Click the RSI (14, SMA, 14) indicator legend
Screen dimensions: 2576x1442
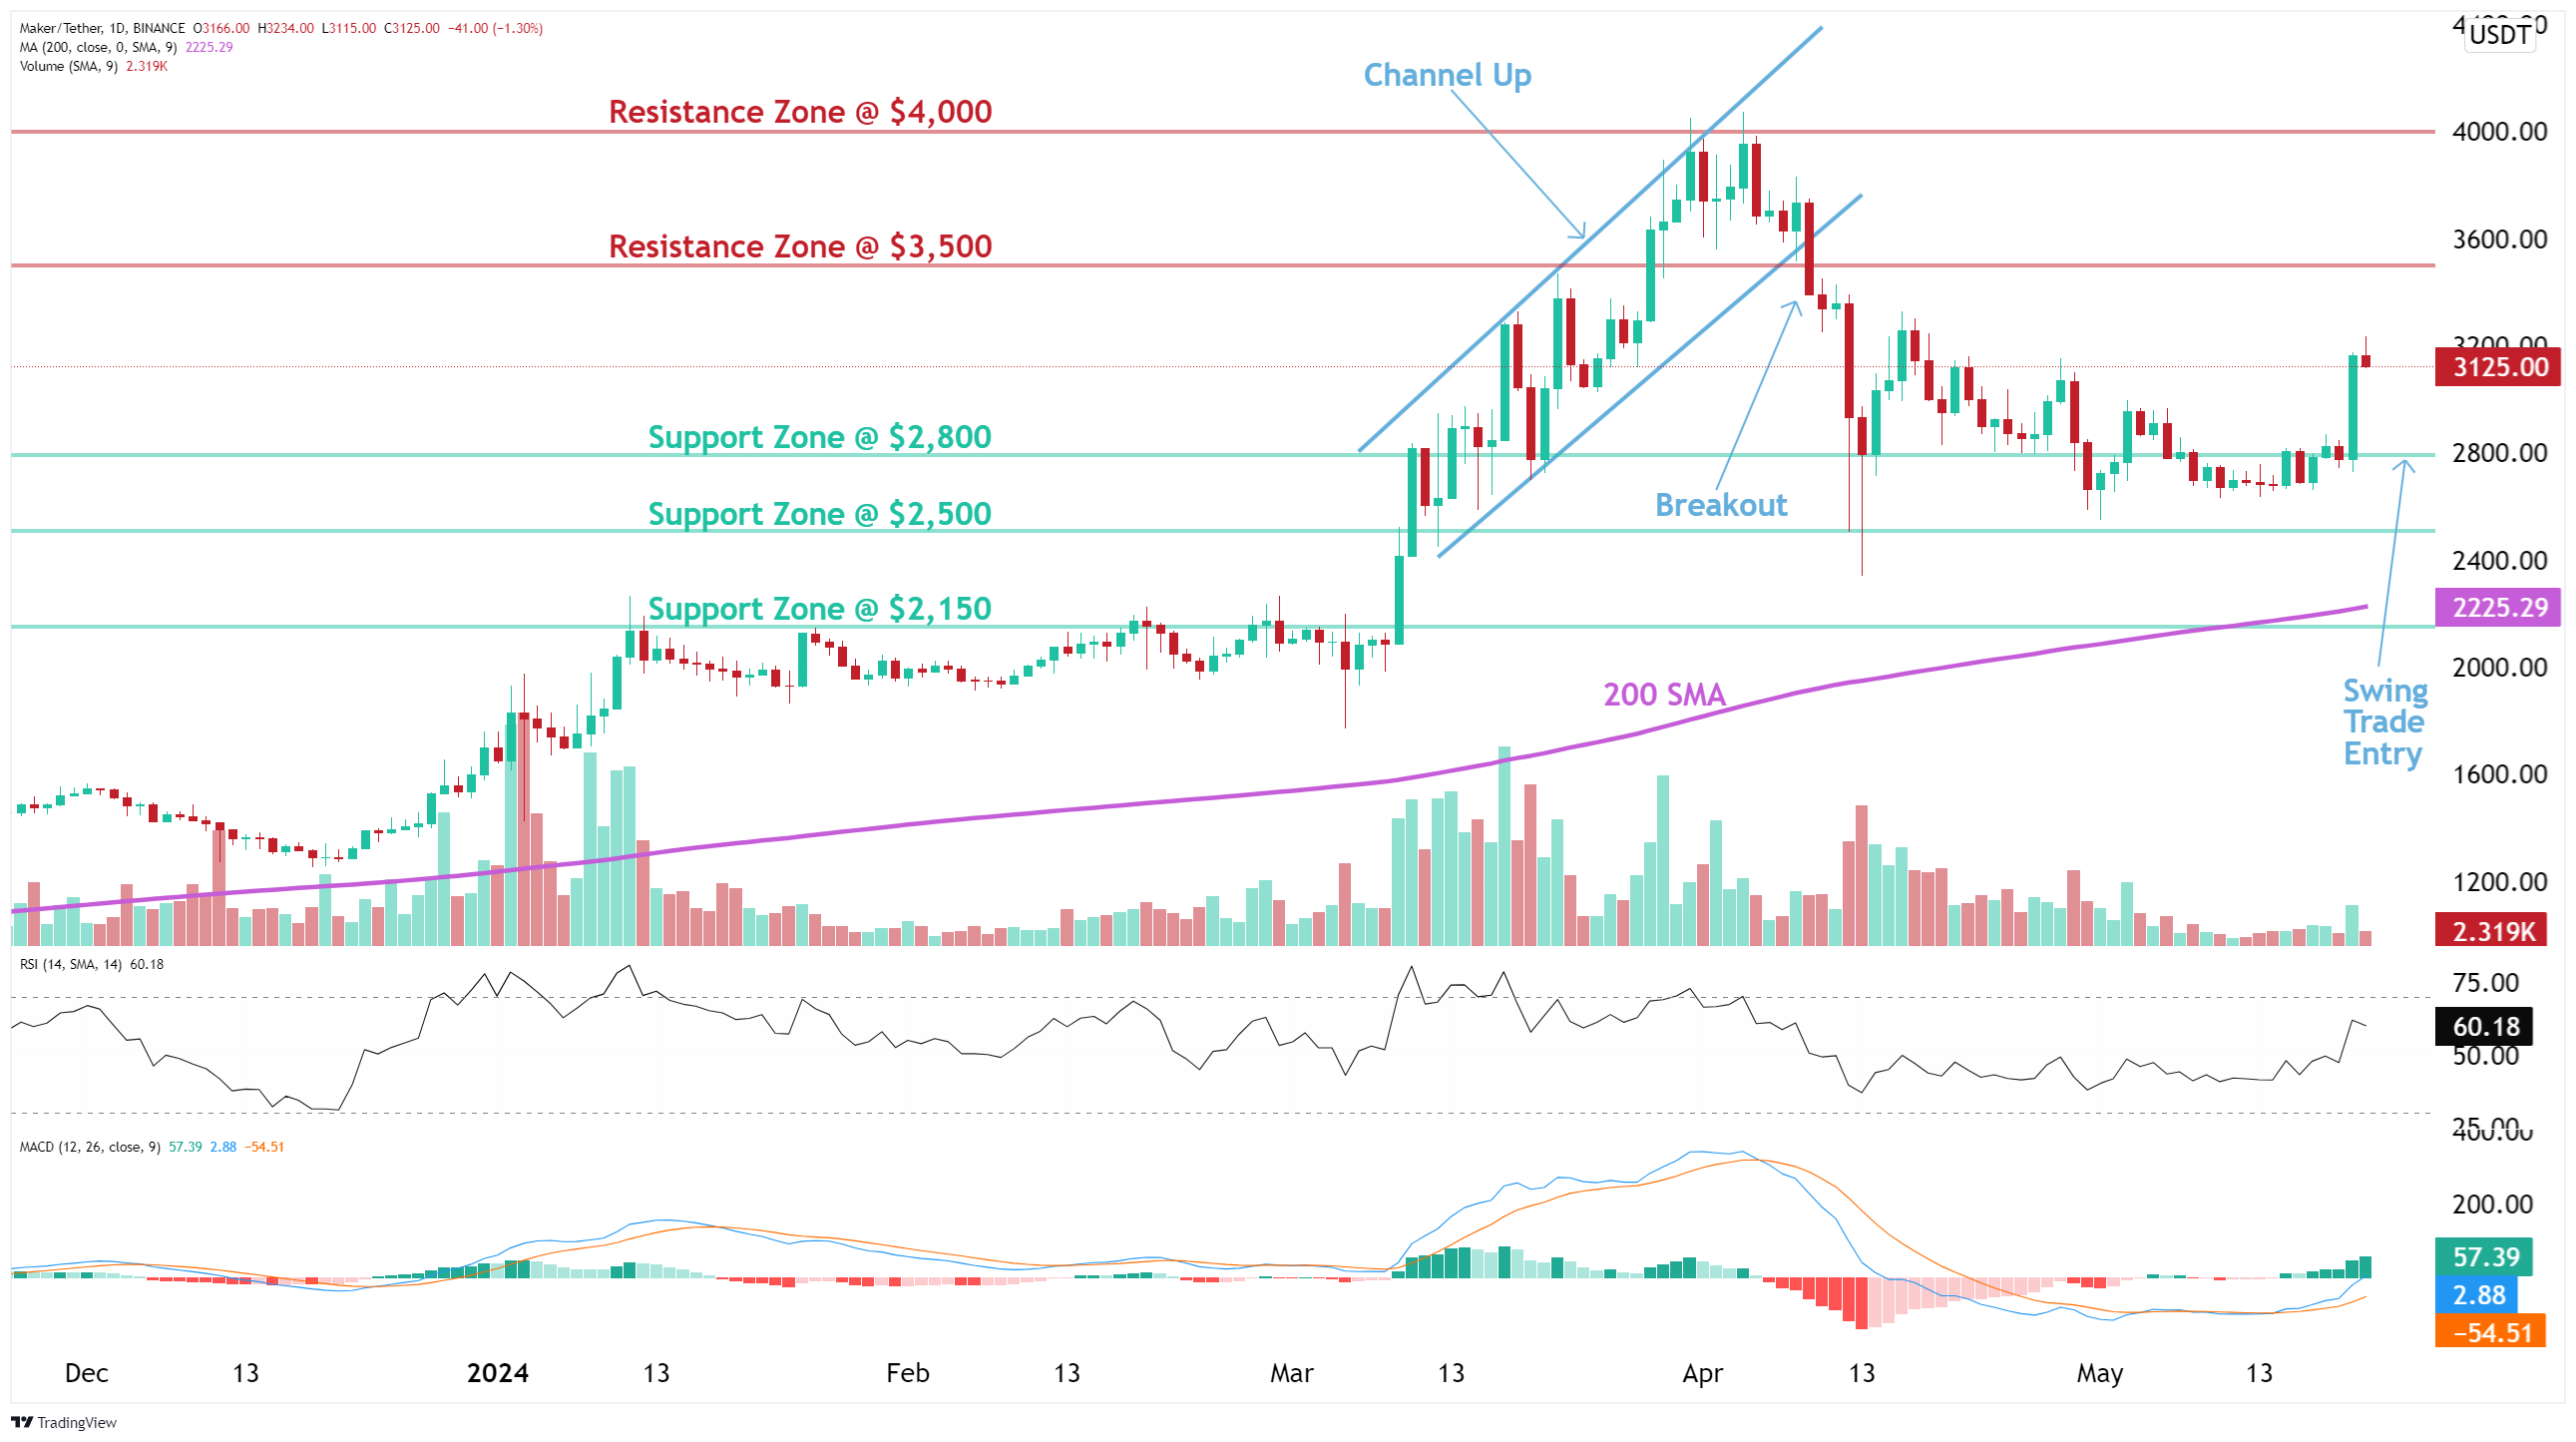[x=91, y=964]
